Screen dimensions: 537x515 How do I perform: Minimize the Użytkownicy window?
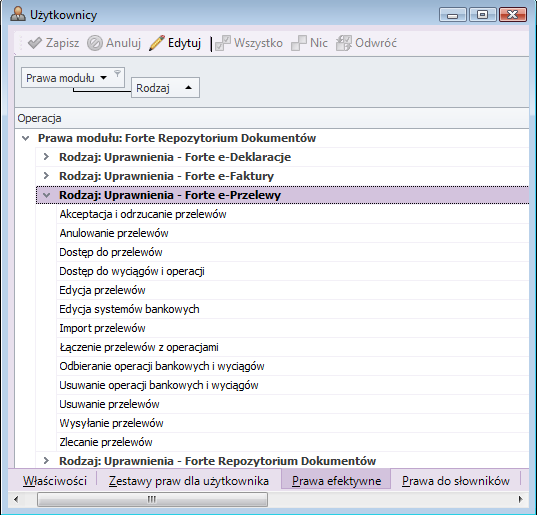pyautogui.click(x=452, y=15)
